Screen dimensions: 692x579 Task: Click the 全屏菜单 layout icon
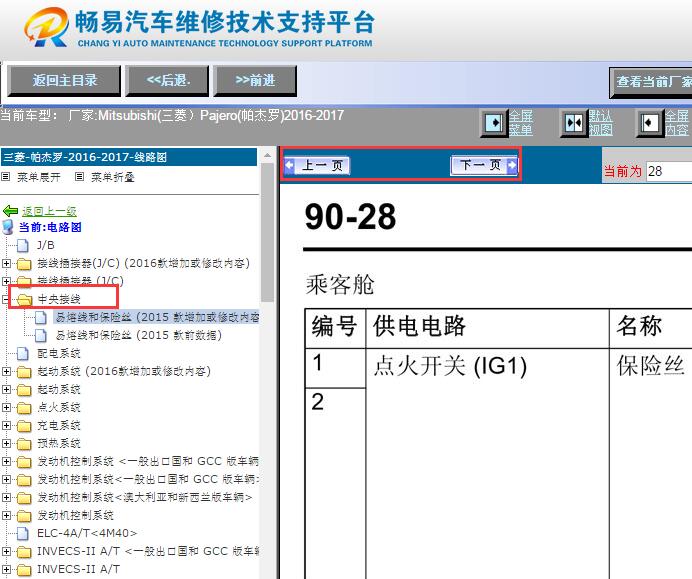tap(494, 122)
